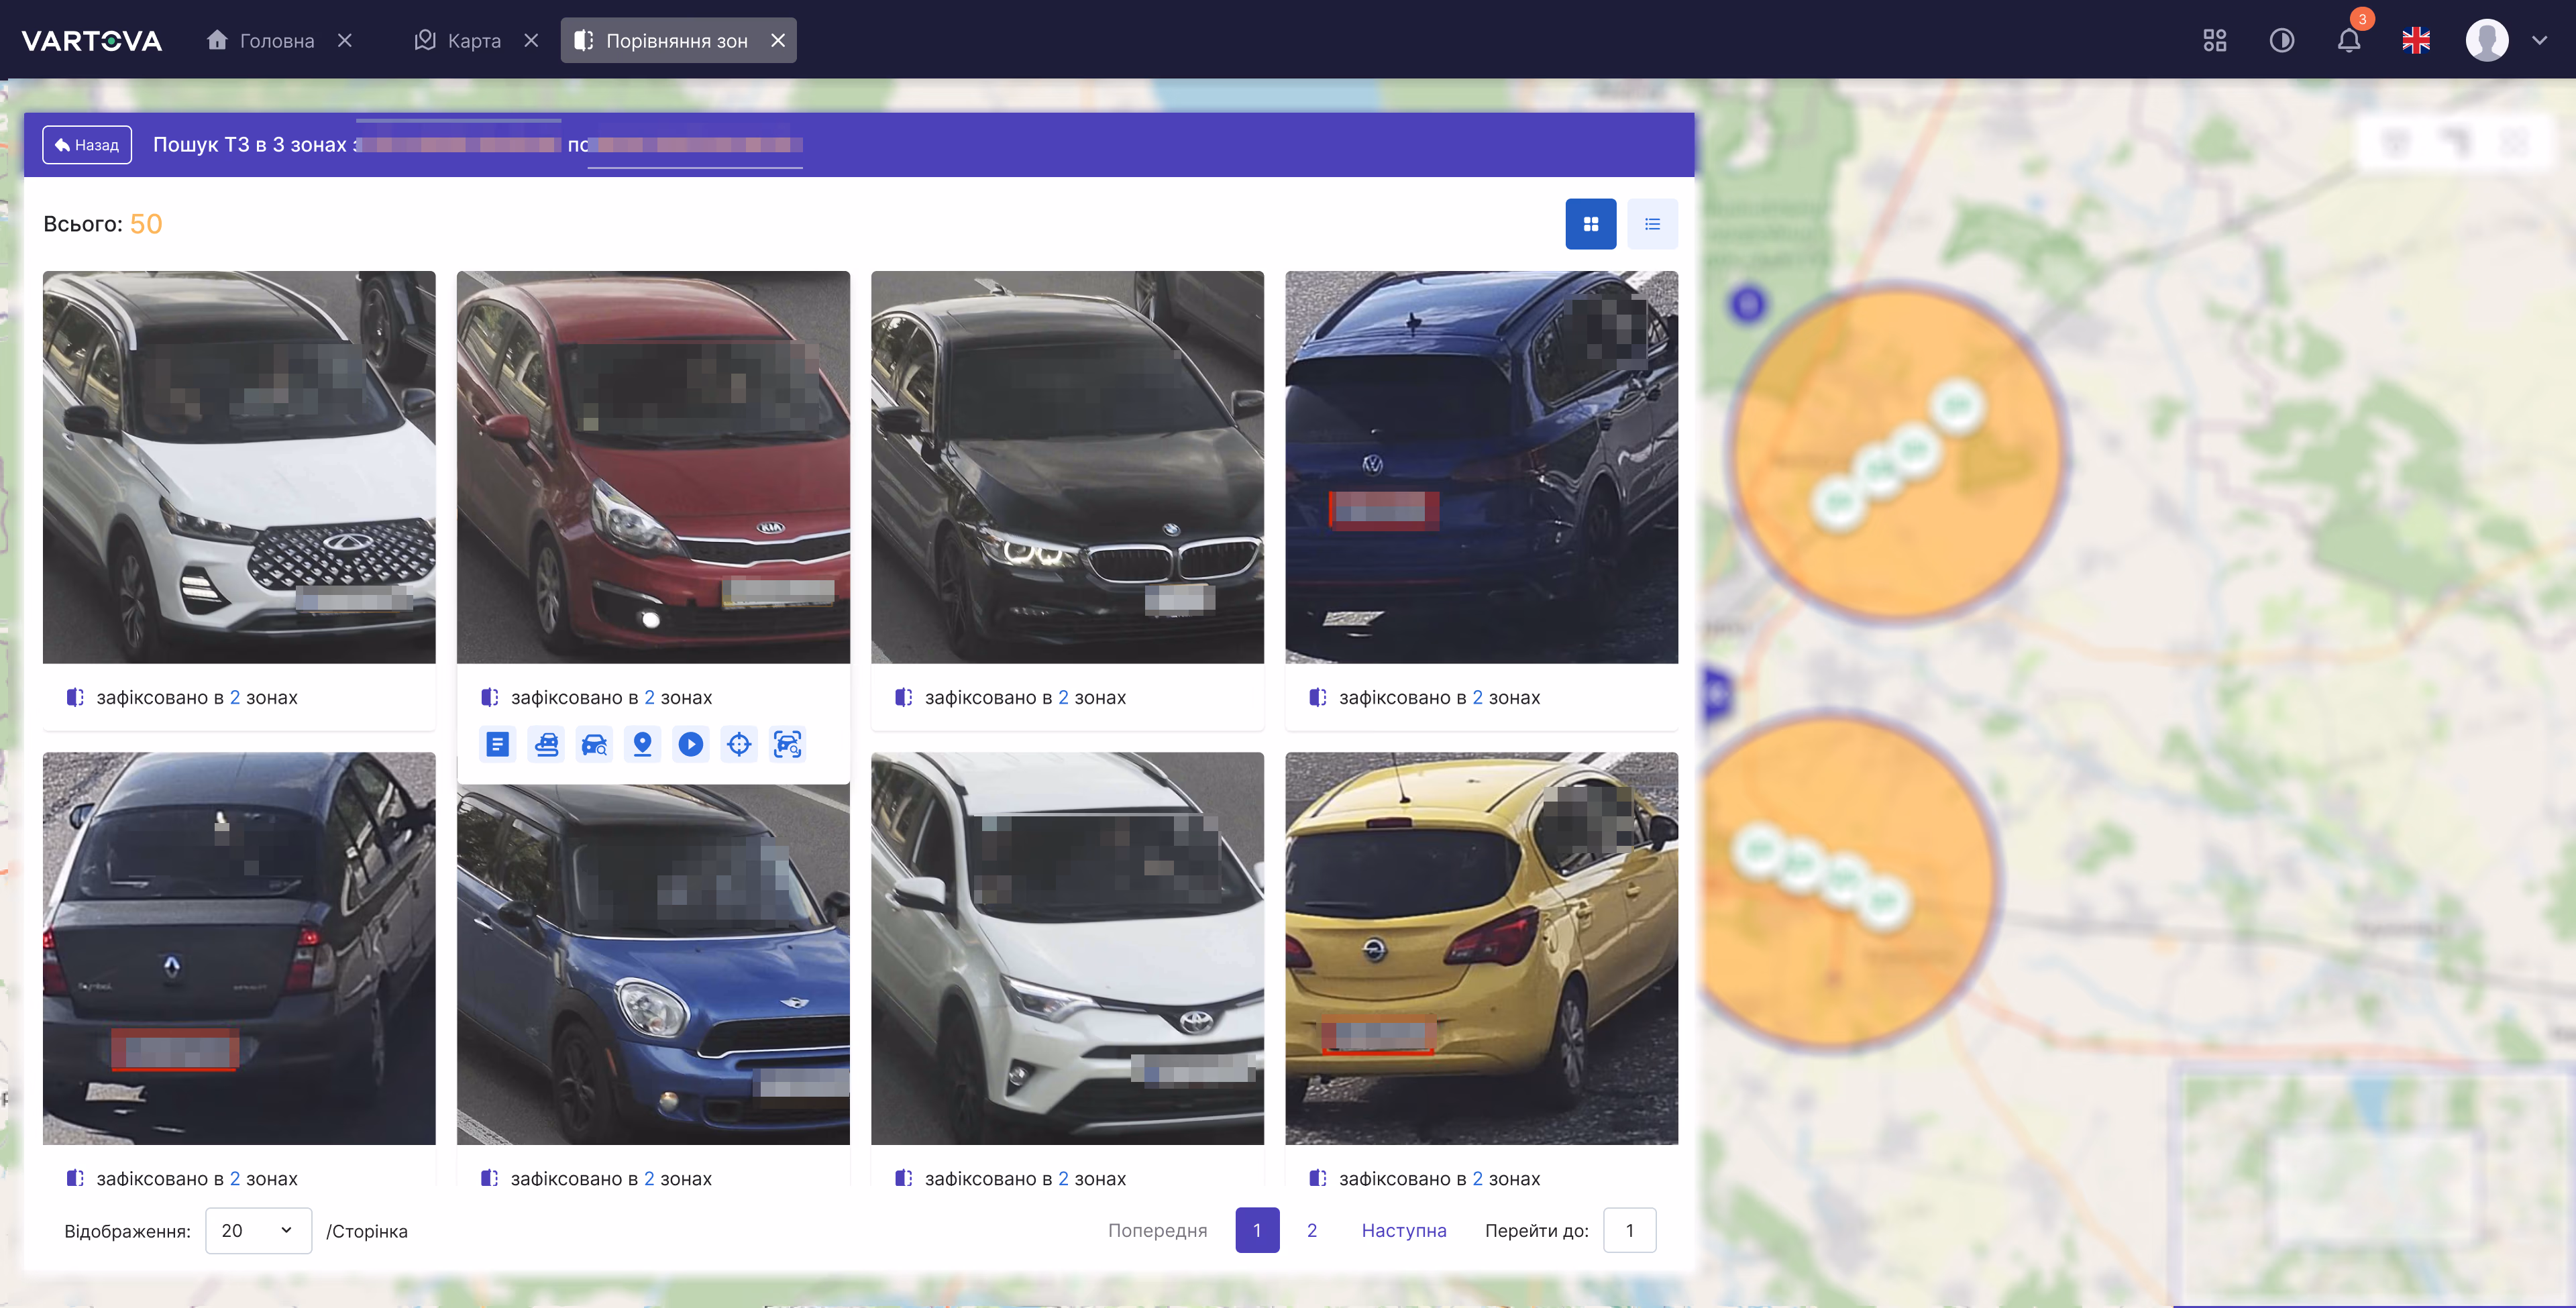Viewport: 2576px width, 1308px height.
Task: Show location pin icon under the red Kia
Action: 643,744
